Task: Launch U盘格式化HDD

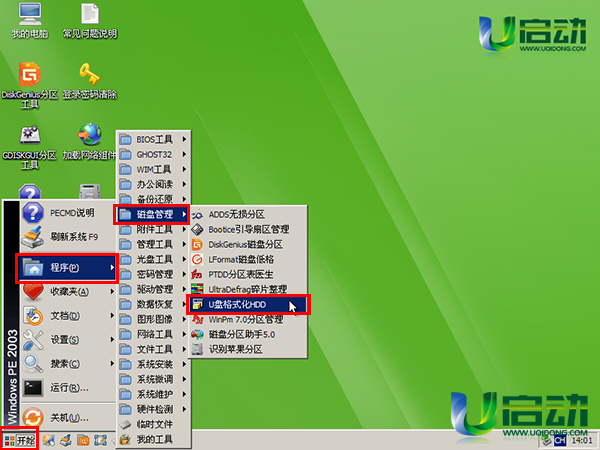Action: coord(248,305)
